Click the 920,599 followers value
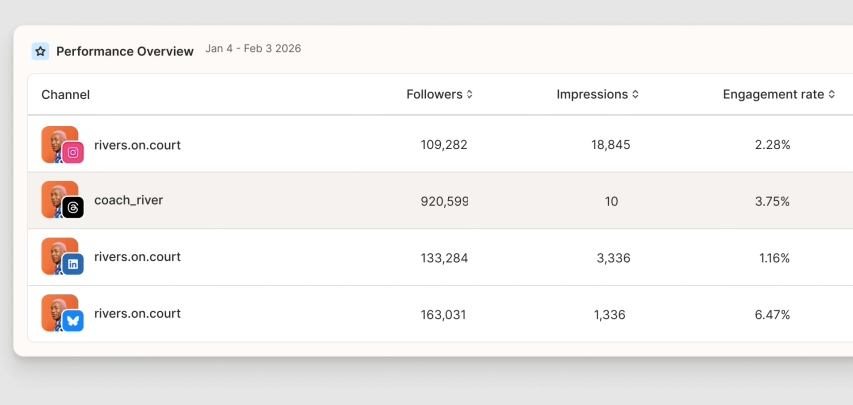 click(444, 201)
